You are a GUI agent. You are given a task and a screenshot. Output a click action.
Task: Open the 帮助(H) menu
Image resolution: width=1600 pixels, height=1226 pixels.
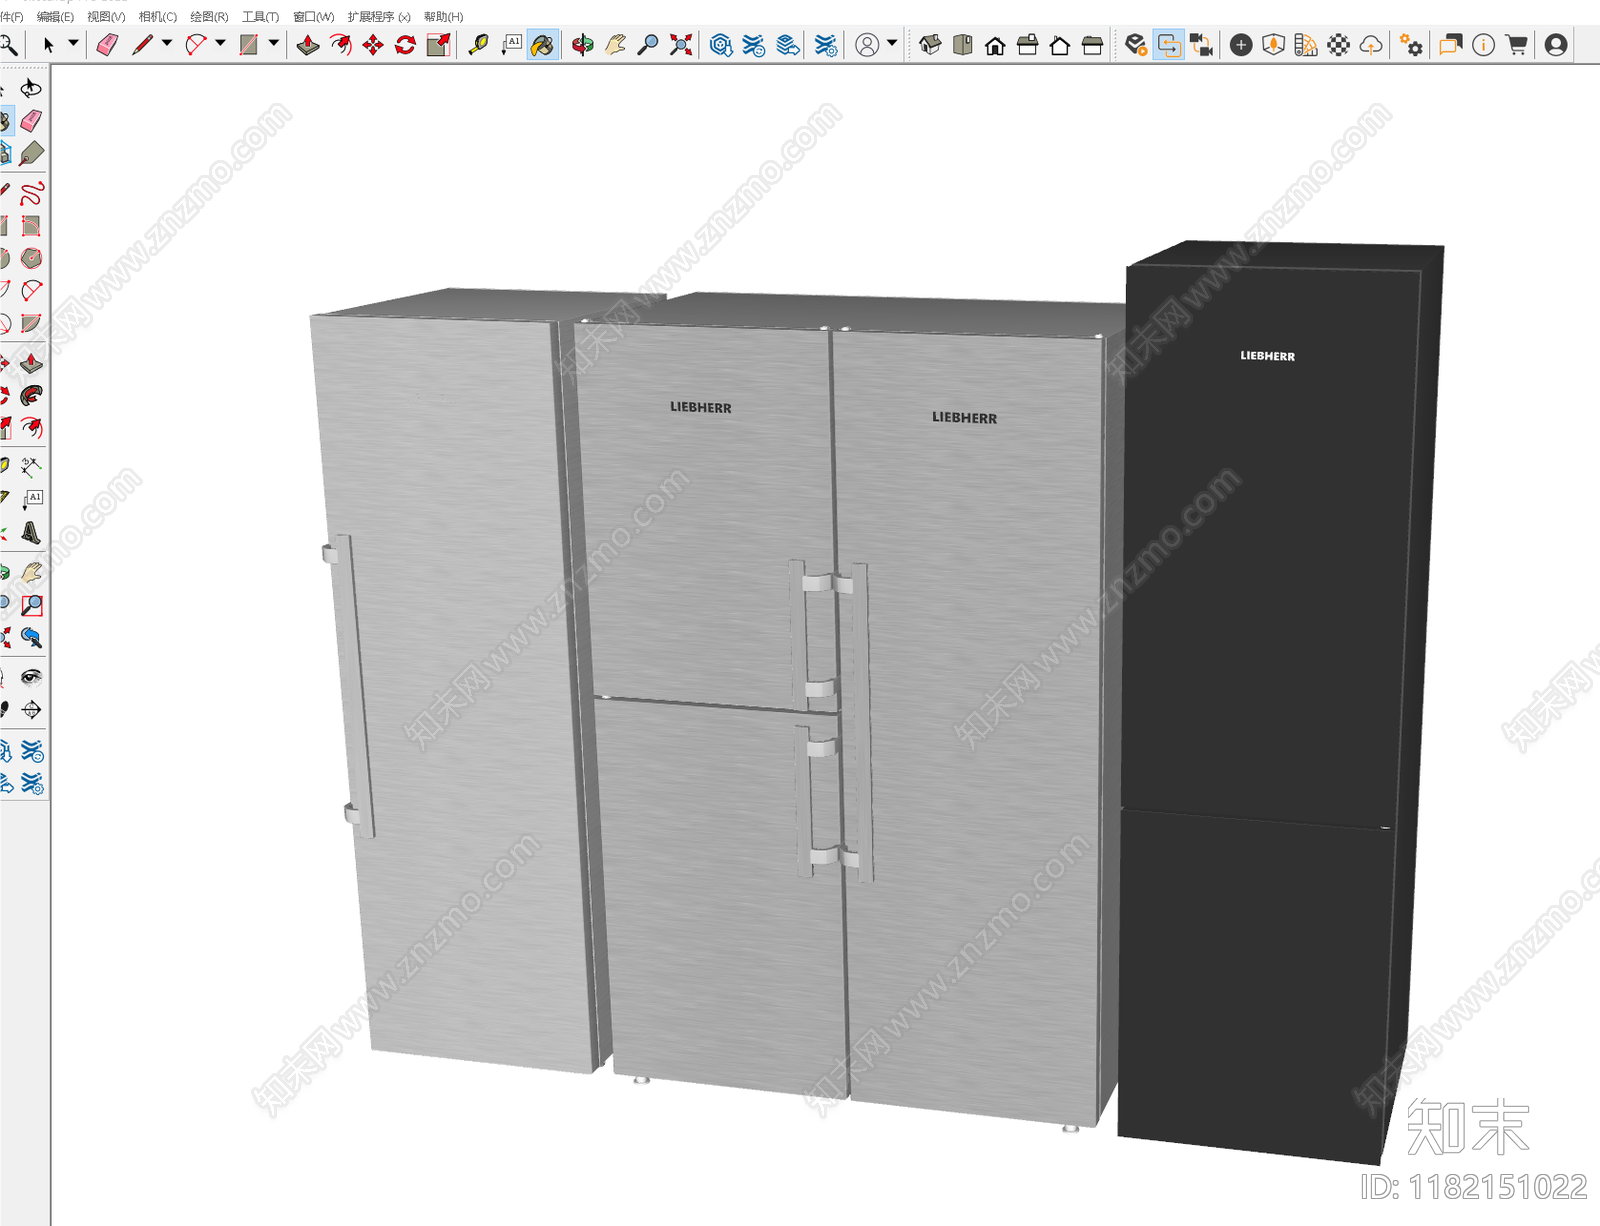(443, 17)
